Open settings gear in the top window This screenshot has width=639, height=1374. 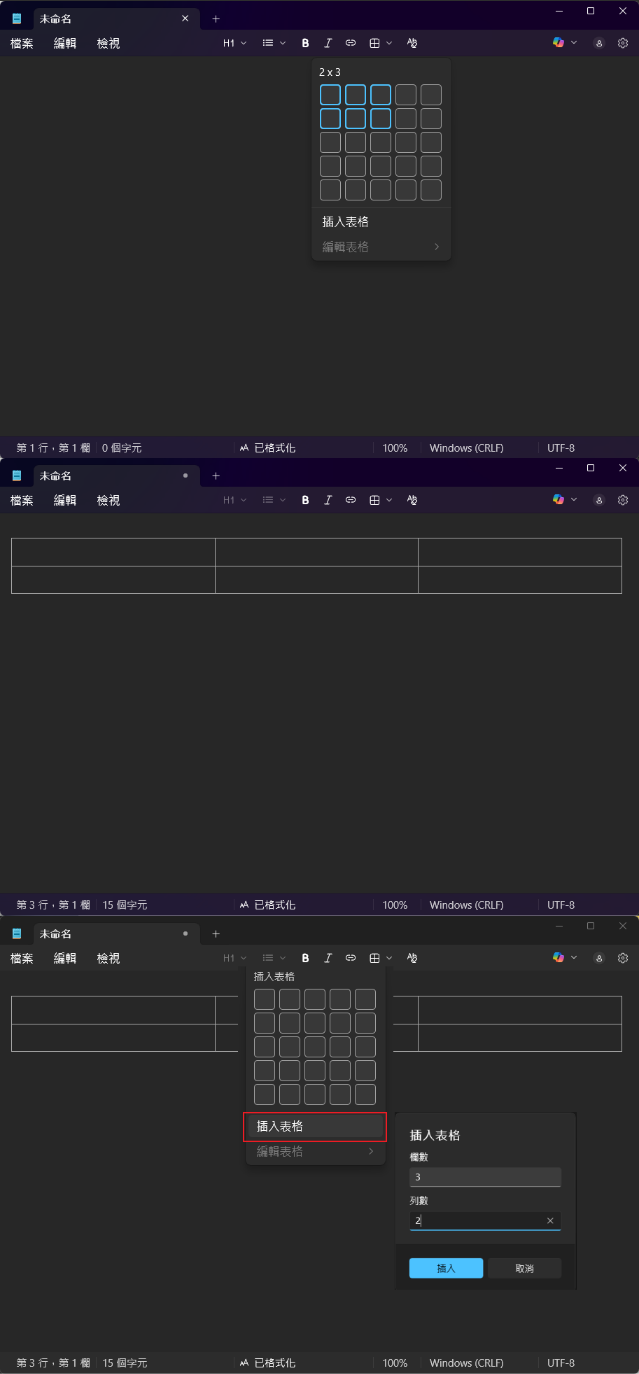click(x=623, y=43)
